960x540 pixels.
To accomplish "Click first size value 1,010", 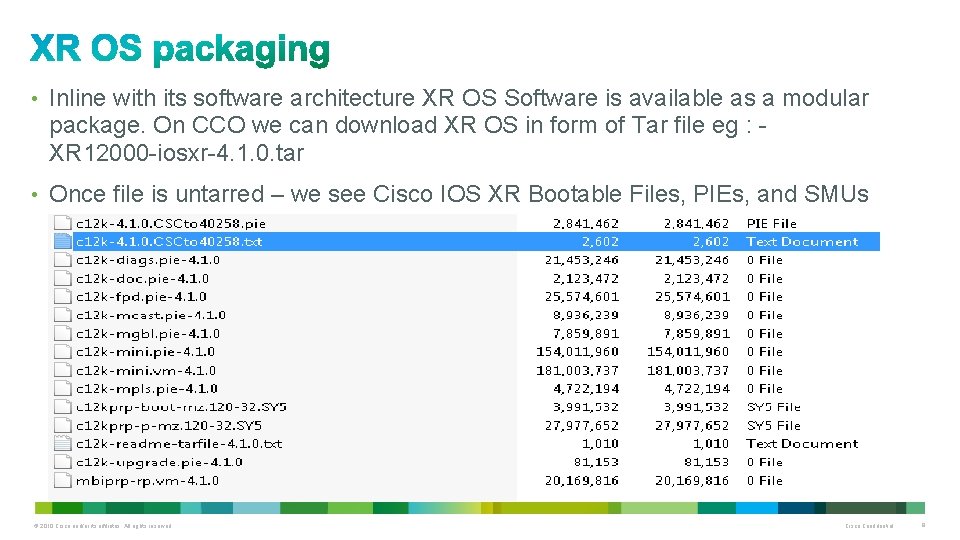I will point(600,444).
